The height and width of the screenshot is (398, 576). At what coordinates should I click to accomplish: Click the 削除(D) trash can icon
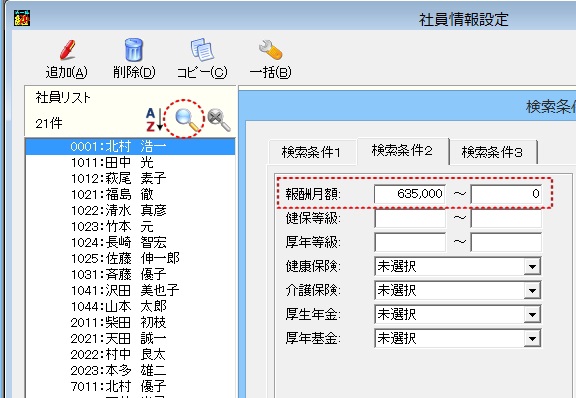[134, 50]
